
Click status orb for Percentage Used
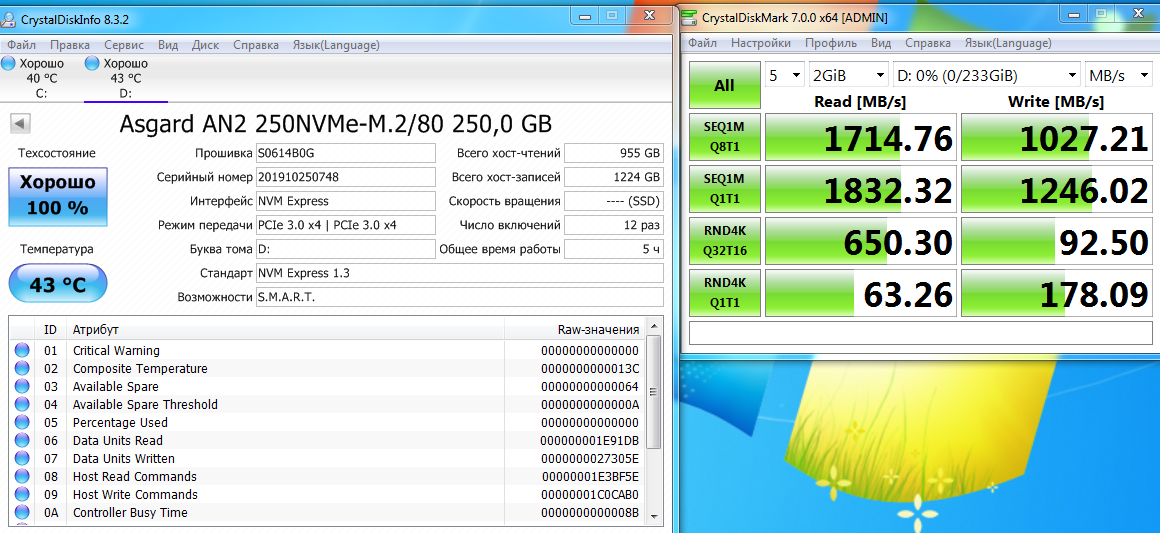pyautogui.click(x=21, y=422)
